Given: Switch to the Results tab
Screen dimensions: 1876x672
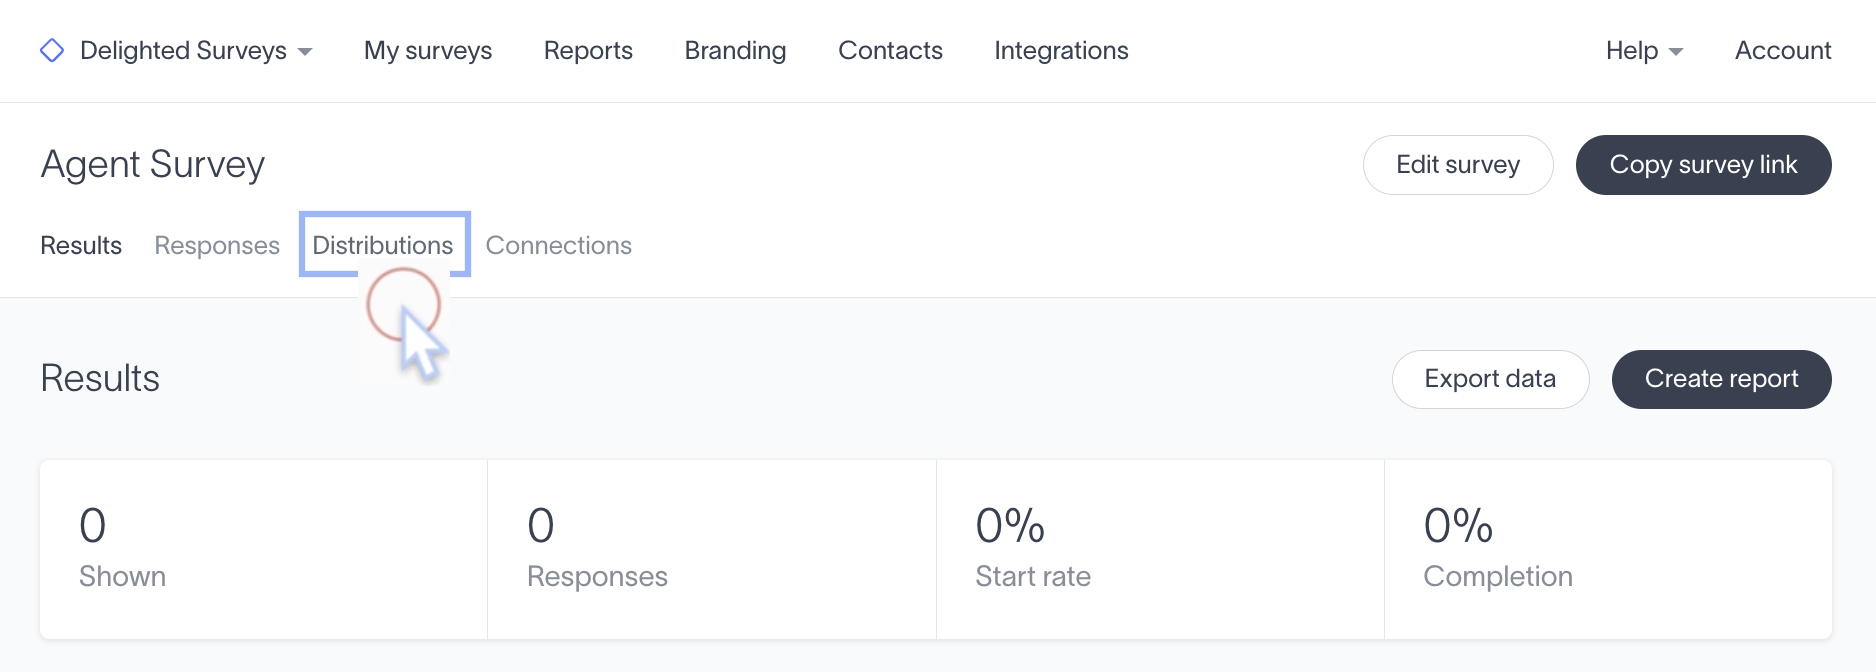Looking at the screenshot, I should [81, 245].
